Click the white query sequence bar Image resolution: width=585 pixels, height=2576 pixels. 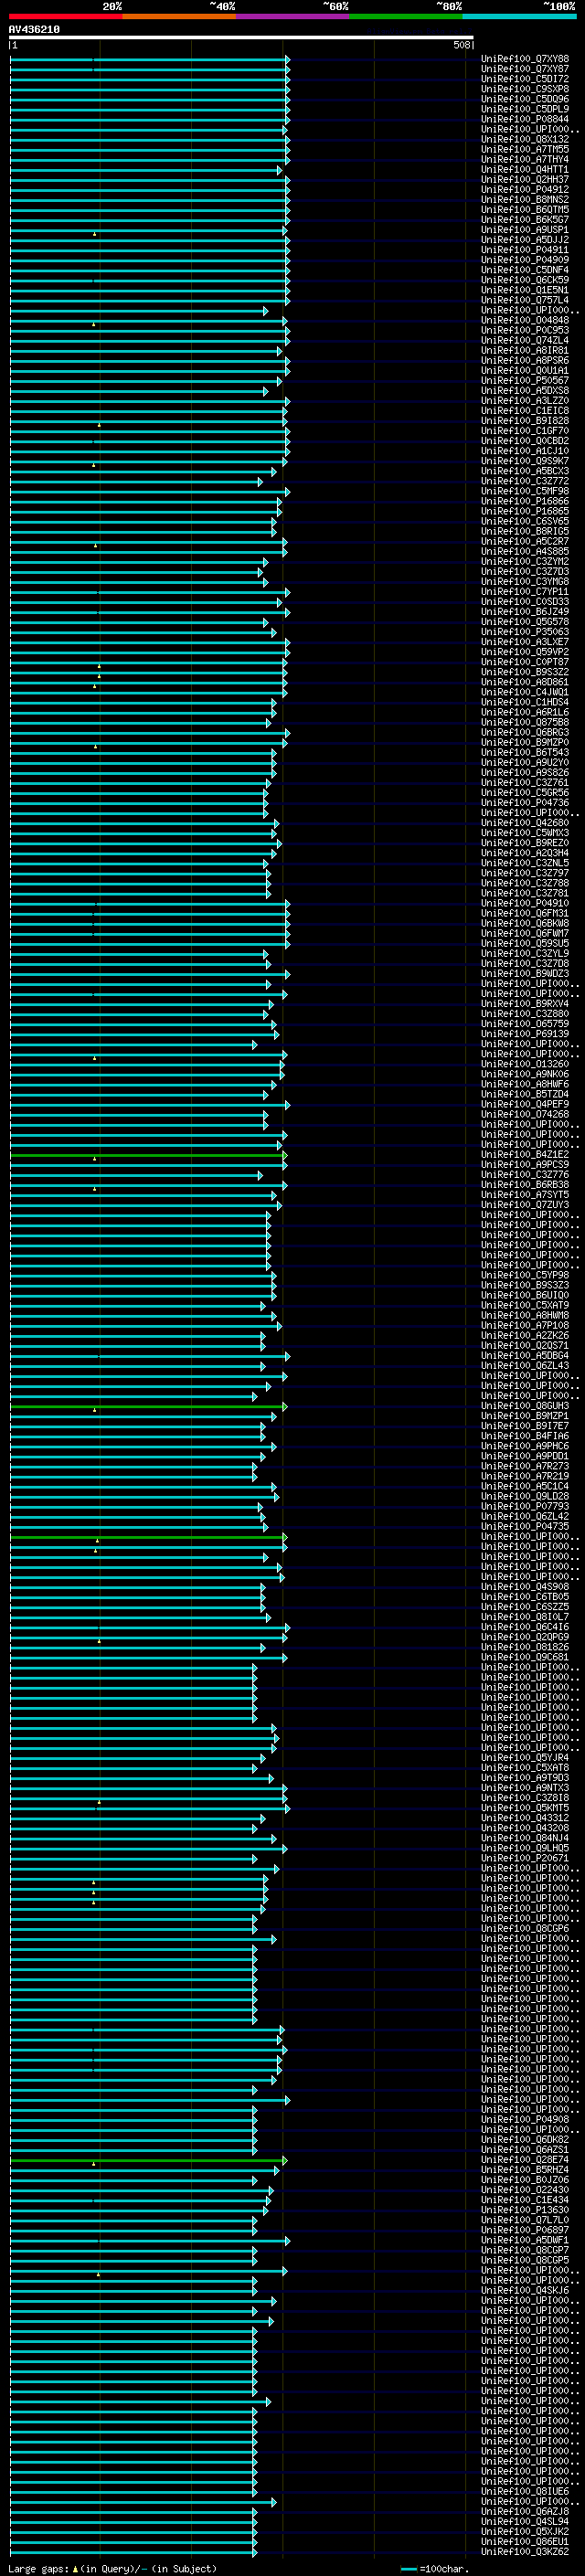click(241, 38)
